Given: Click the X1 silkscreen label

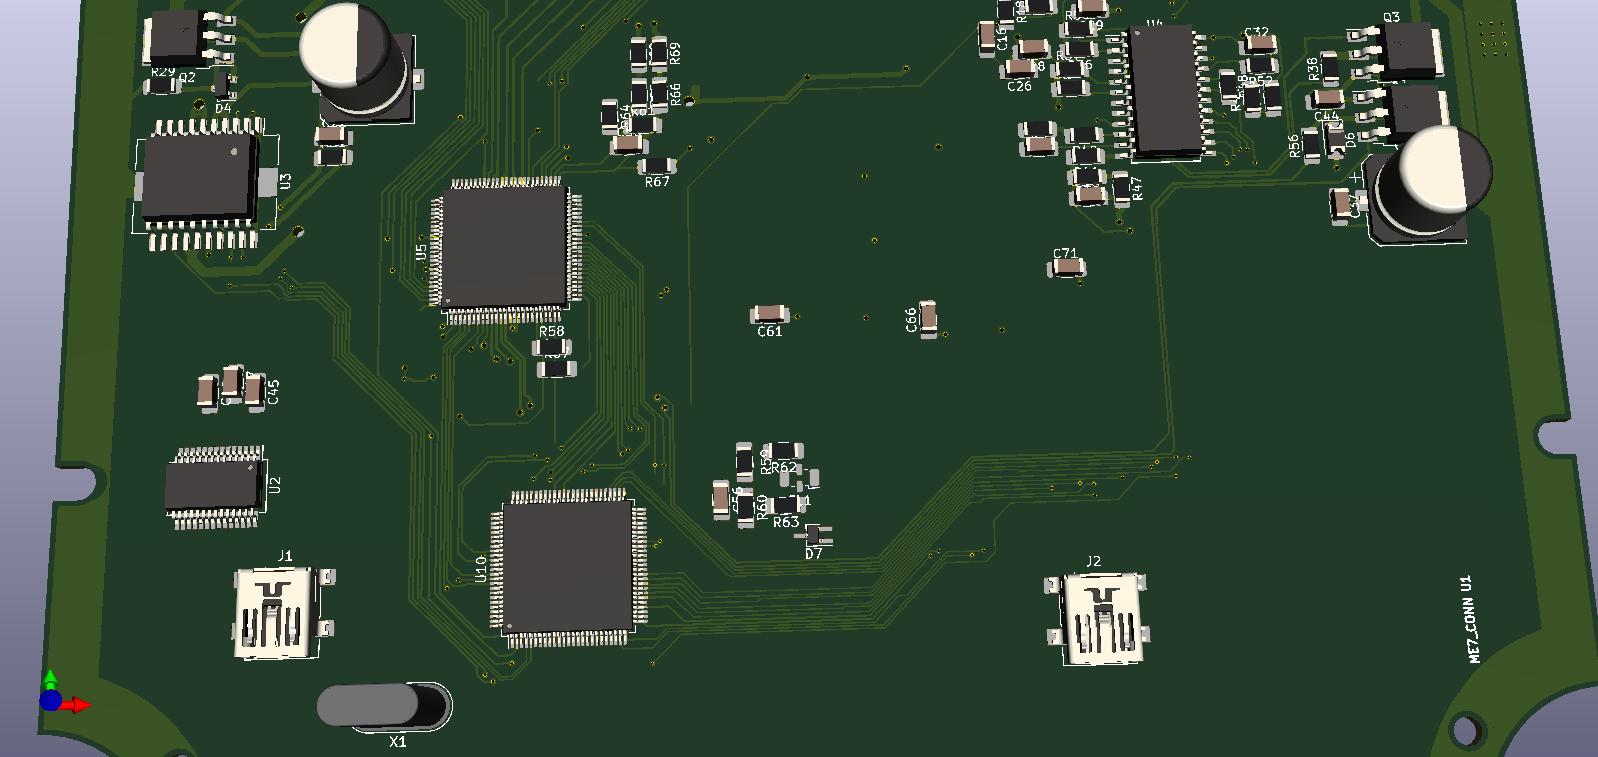Looking at the screenshot, I should [x=398, y=742].
